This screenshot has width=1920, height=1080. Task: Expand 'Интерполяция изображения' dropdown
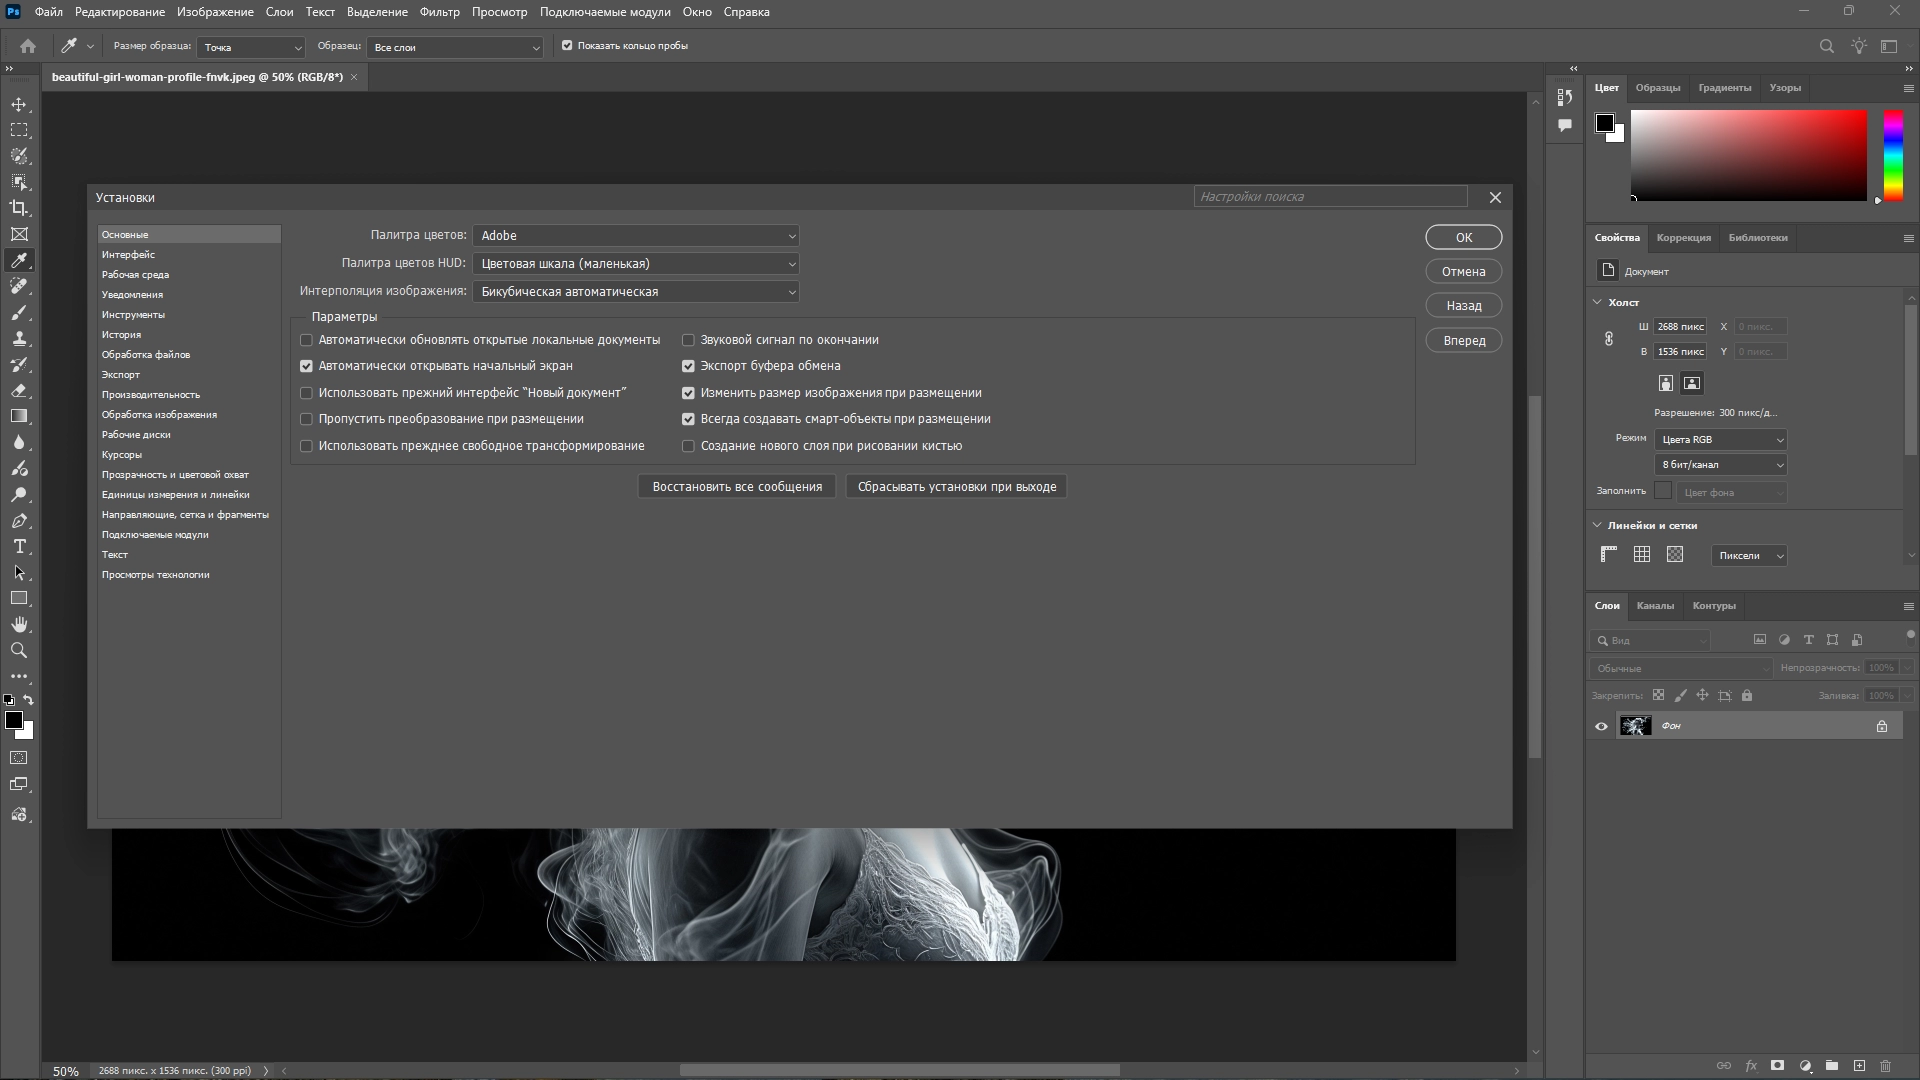pyautogui.click(x=636, y=292)
